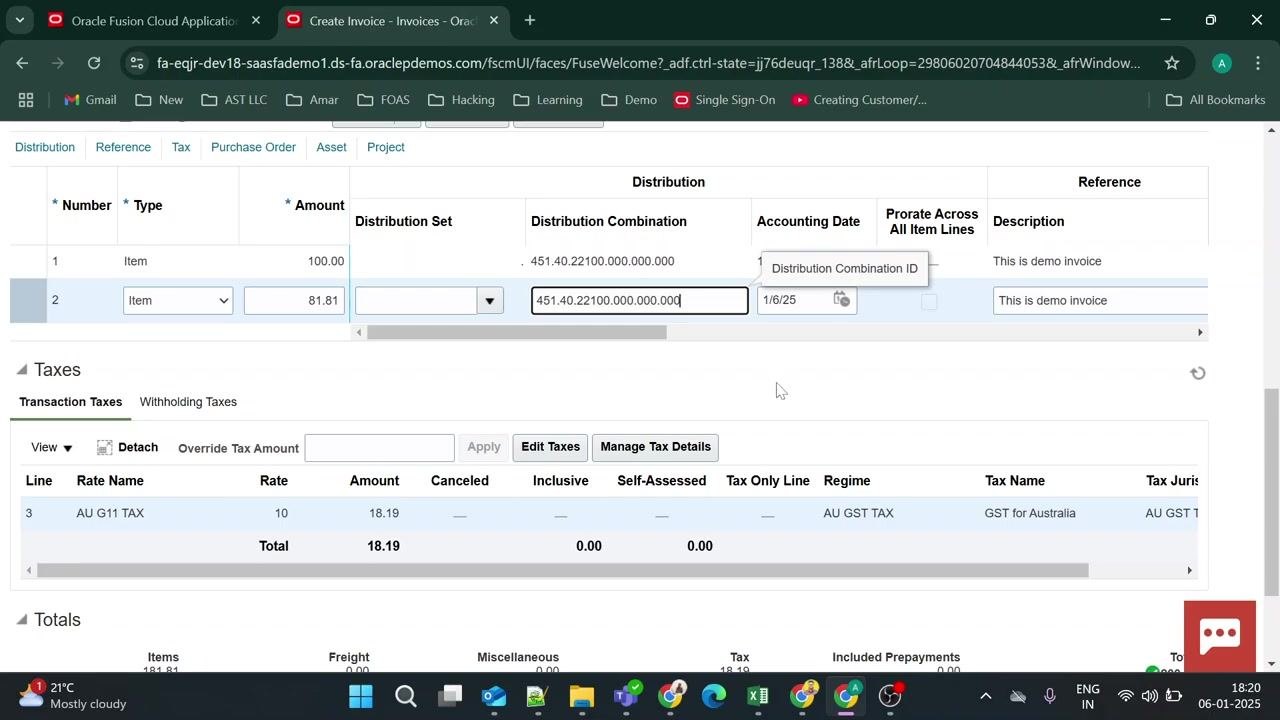This screenshot has height=720, width=1280.
Task: Open the All Bookmarks folder
Action: point(1216,100)
